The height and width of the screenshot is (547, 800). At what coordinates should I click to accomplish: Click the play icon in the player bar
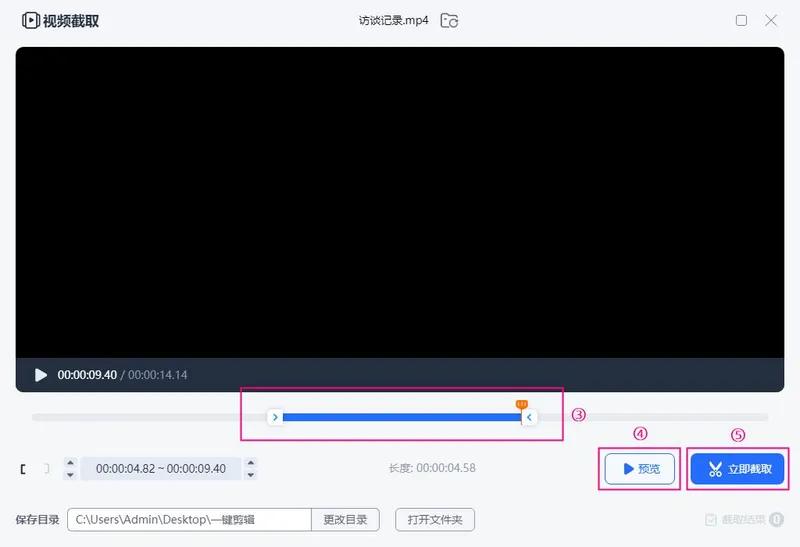point(41,375)
